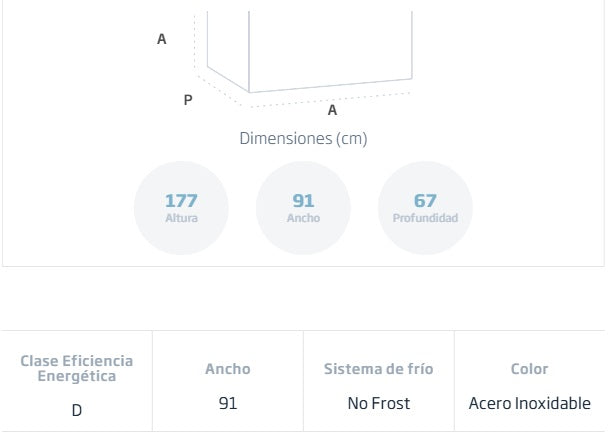This screenshot has width=615, height=433.
Task: Click the width letter A below the diagram
Action: 333,111
